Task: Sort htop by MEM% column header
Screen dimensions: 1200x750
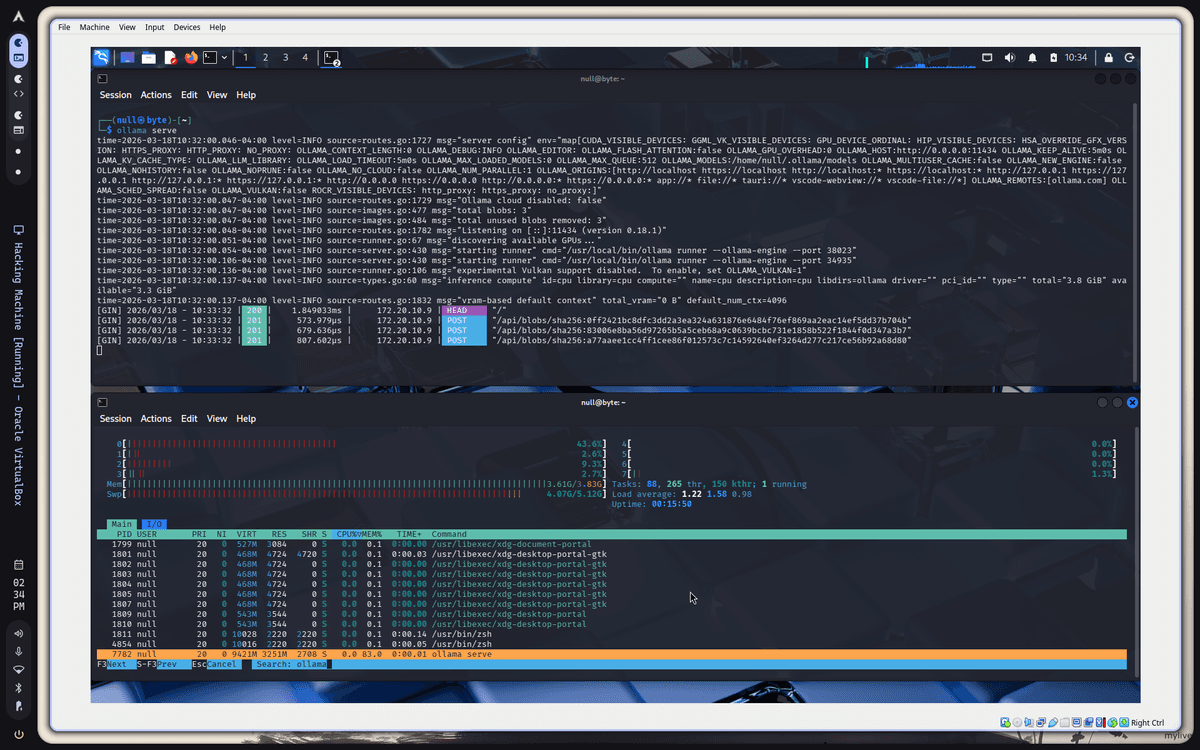Action: [x=370, y=534]
